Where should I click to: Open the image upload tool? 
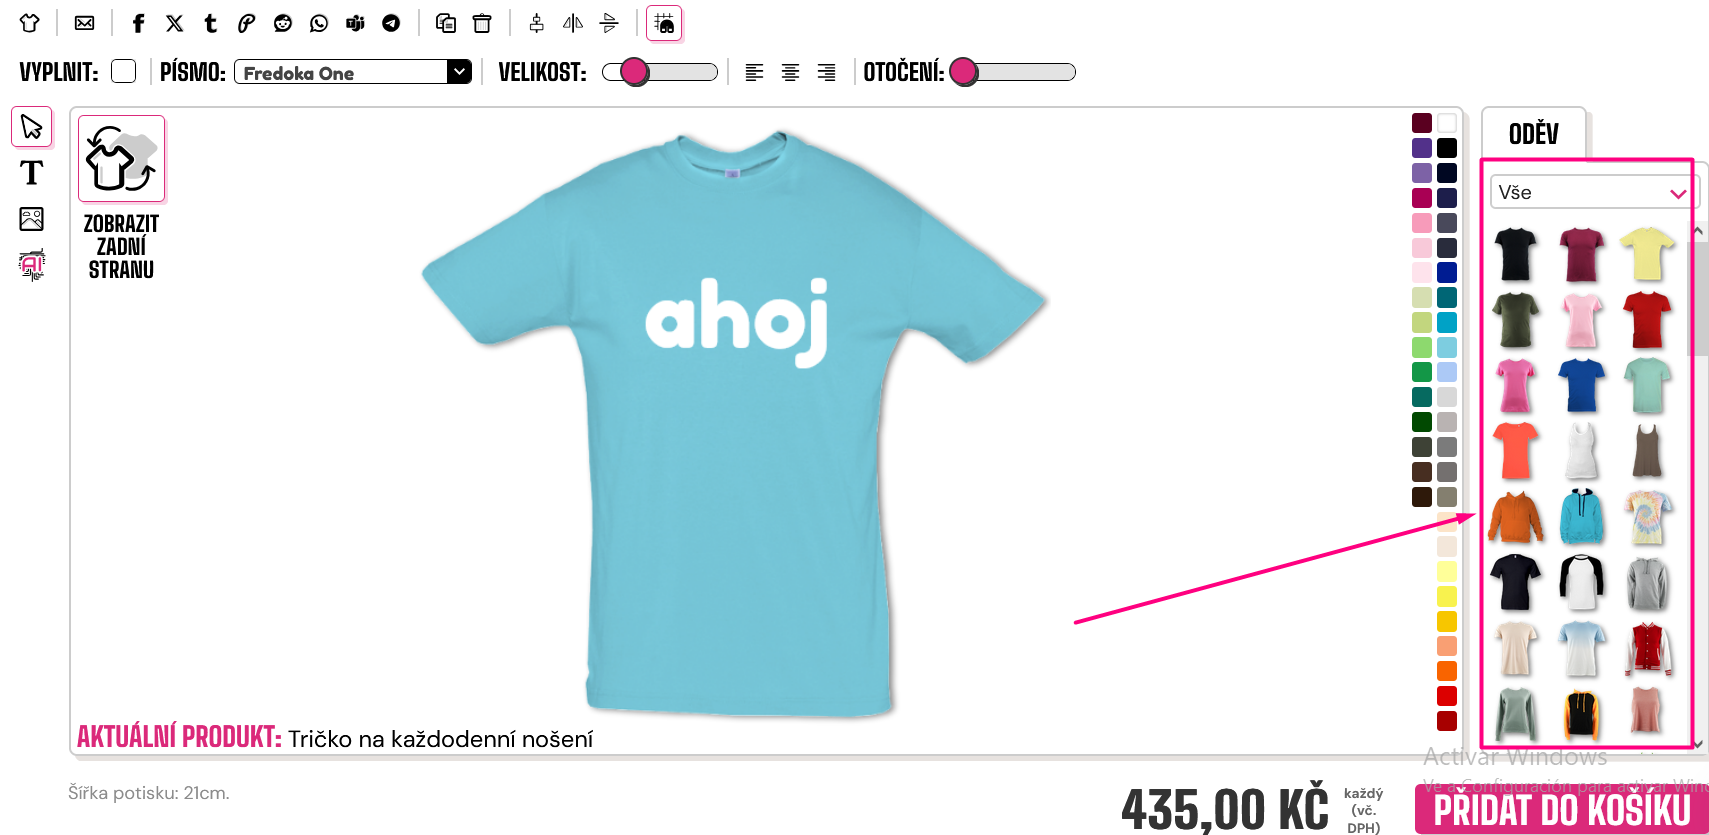point(32,219)
